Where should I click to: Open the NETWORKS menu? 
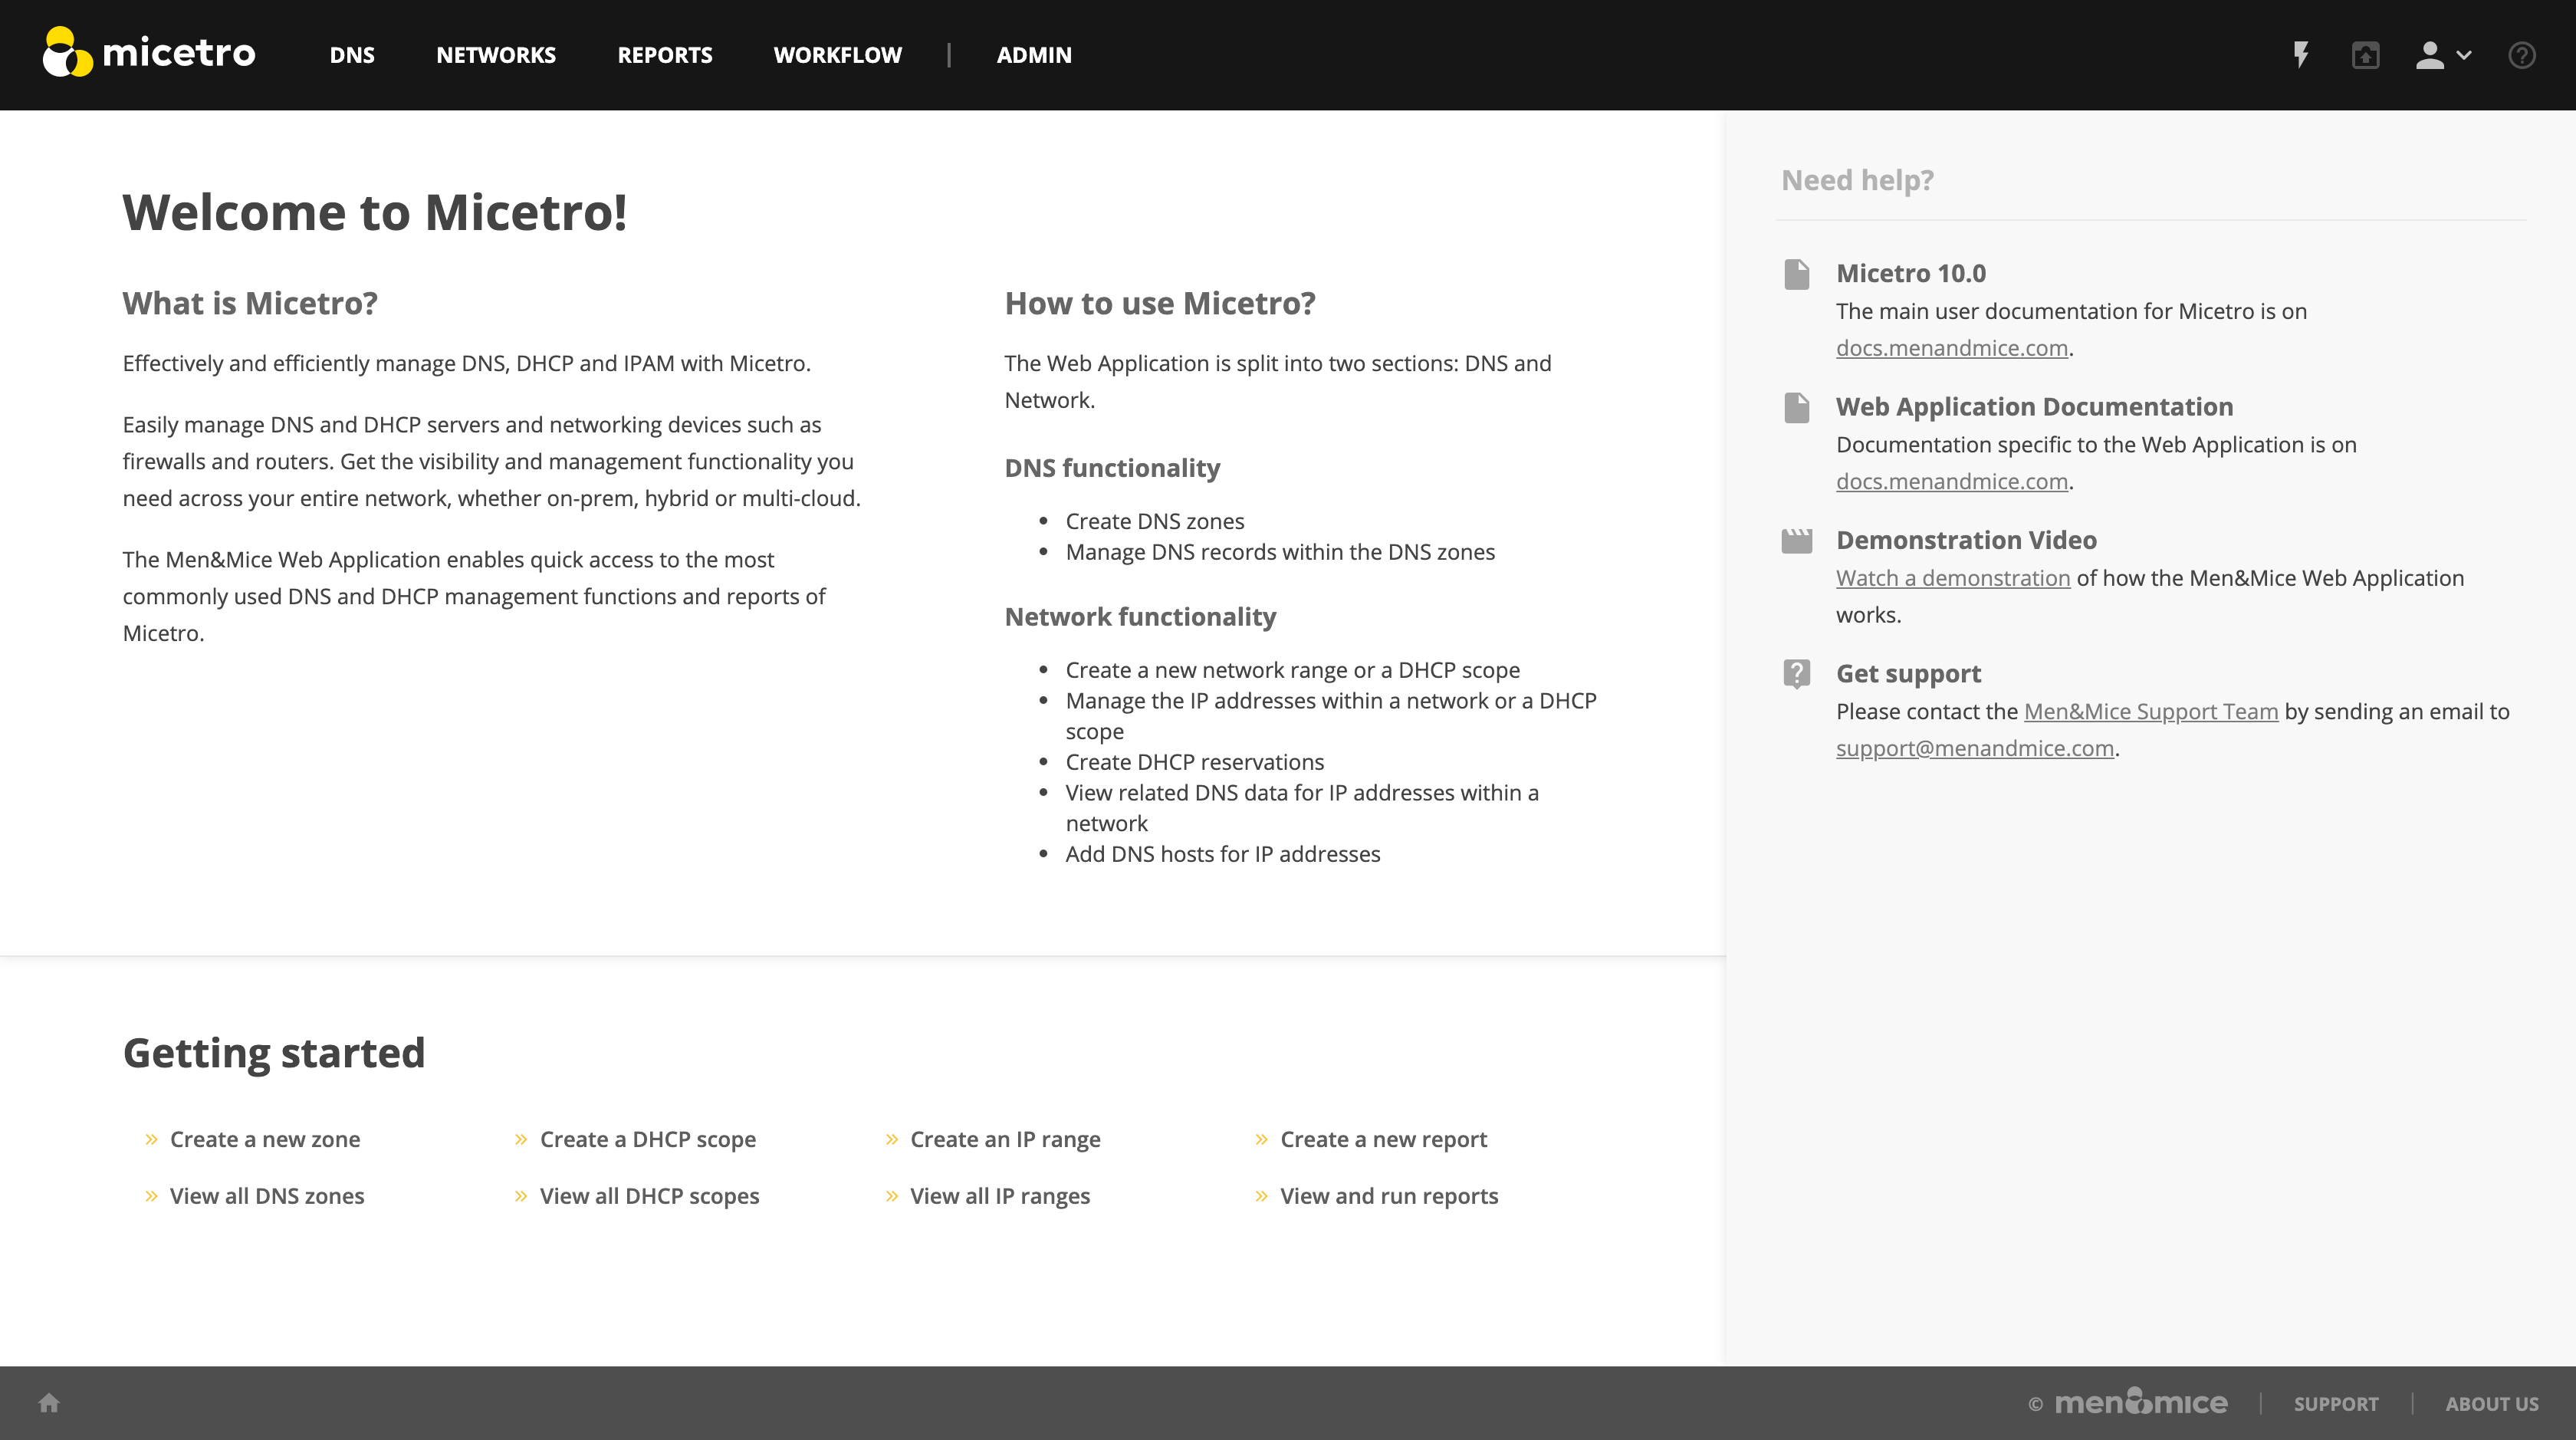495,55
